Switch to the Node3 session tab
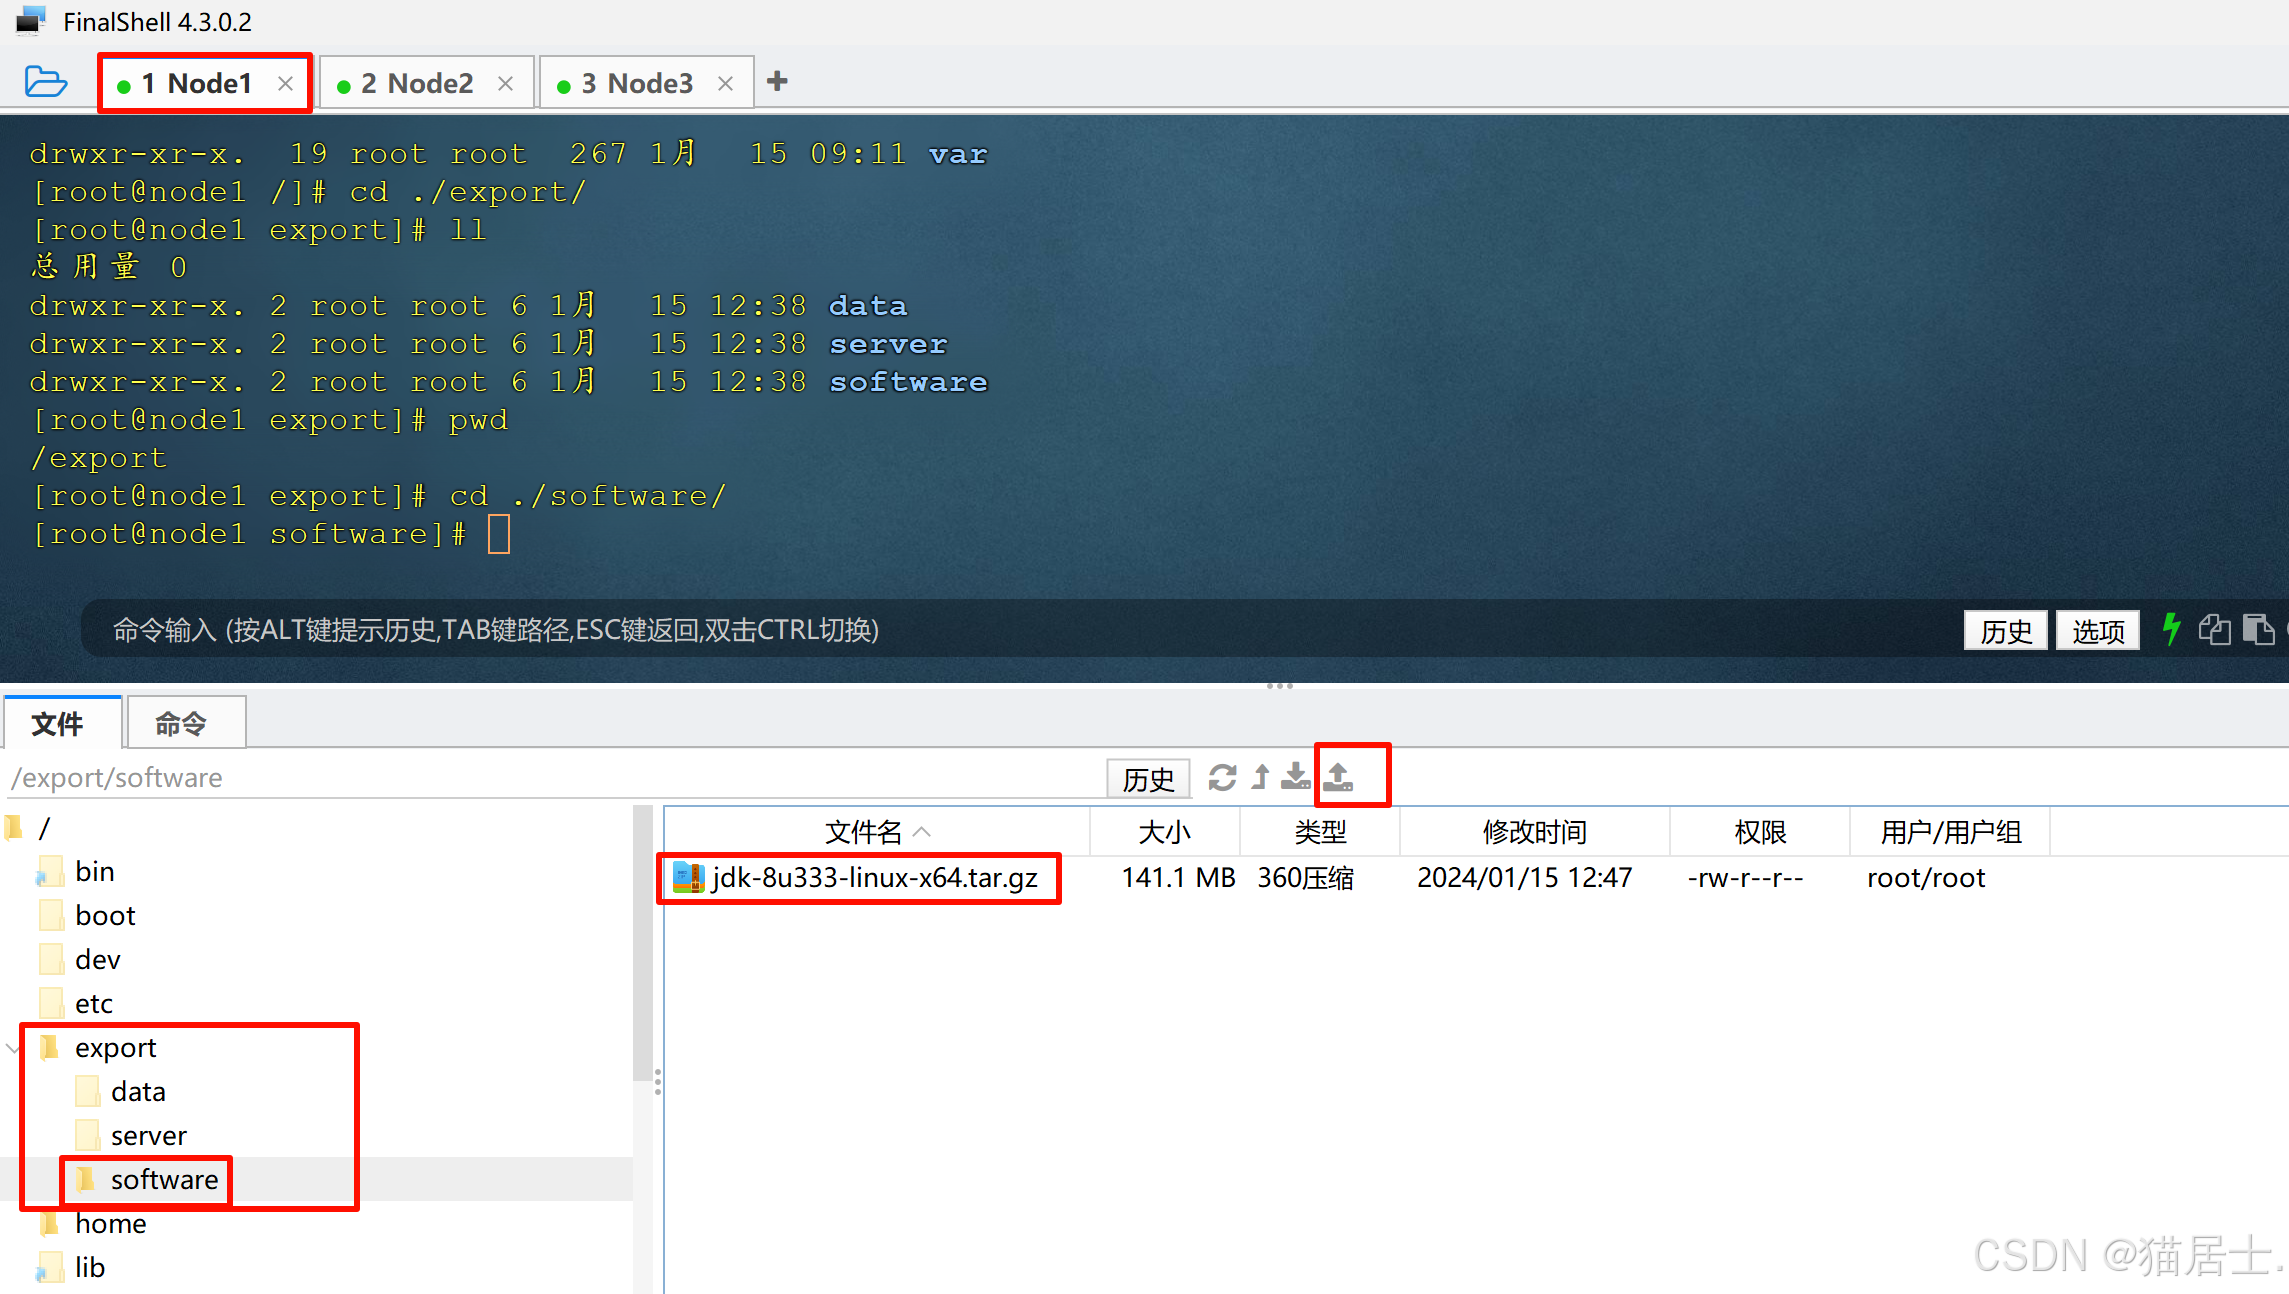This screenshot has height=1294, width=2289. tap(636, 84)
